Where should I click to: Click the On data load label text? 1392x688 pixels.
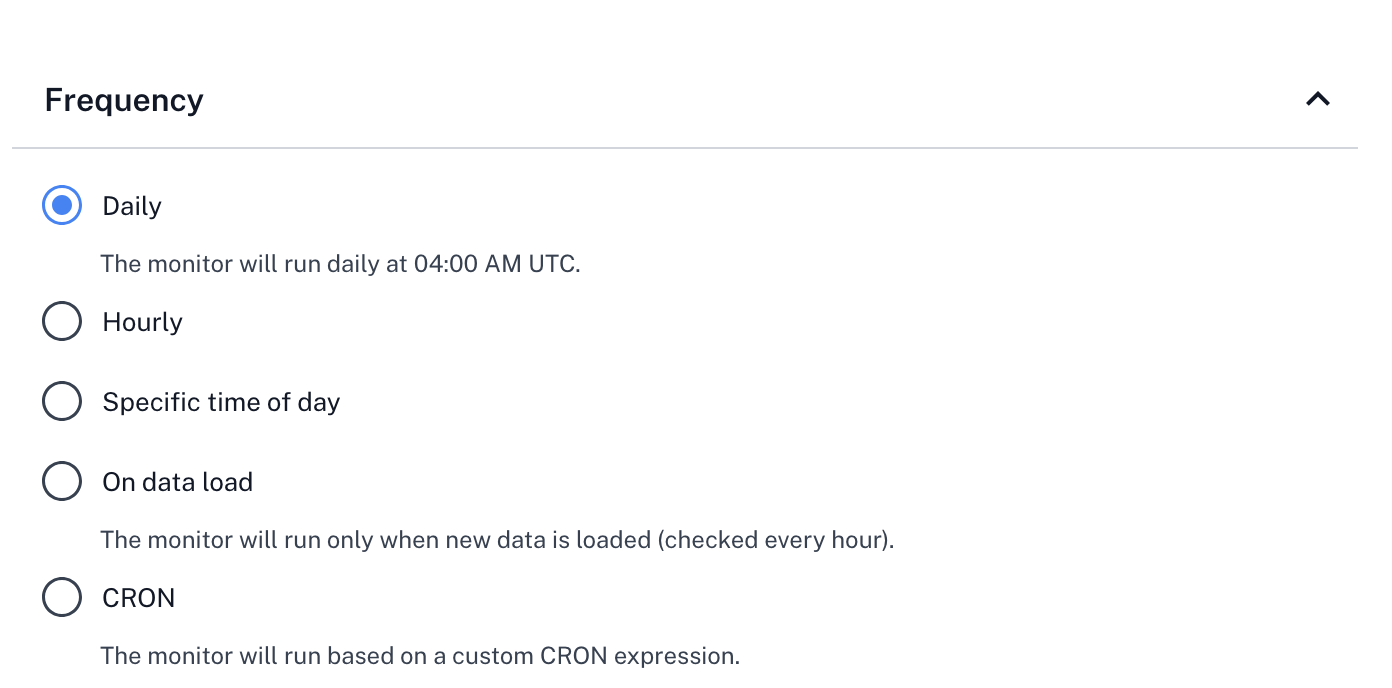(x=178, y=482)
